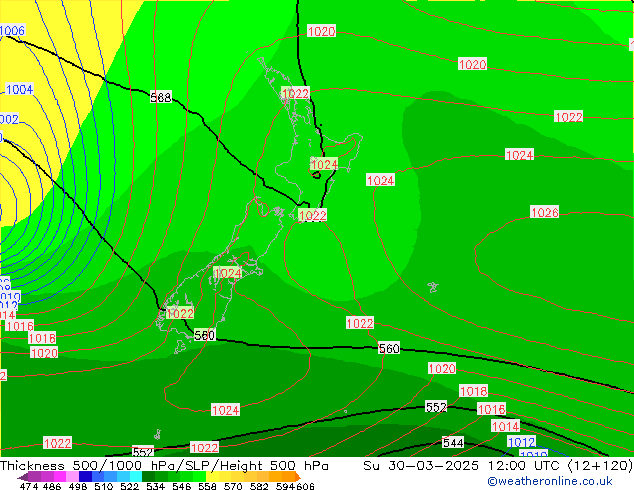Click the date 'Su 30-03-2025 12:00 UTC (12+120)'
Image resolution: width=634 pixels, height=490 pixels.
498,466
